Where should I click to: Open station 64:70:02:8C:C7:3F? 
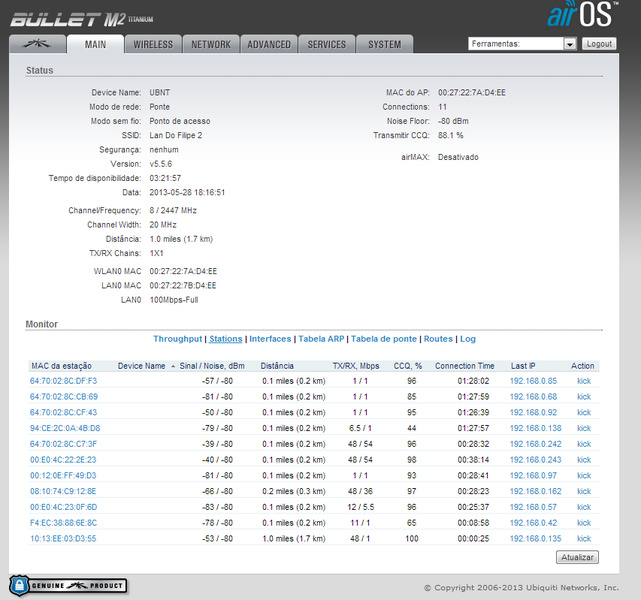tap(63, 444)
